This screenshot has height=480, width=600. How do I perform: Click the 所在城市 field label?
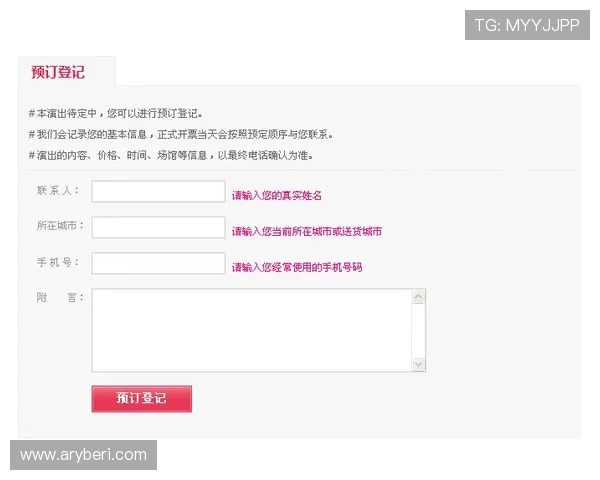tap(60, 225)
